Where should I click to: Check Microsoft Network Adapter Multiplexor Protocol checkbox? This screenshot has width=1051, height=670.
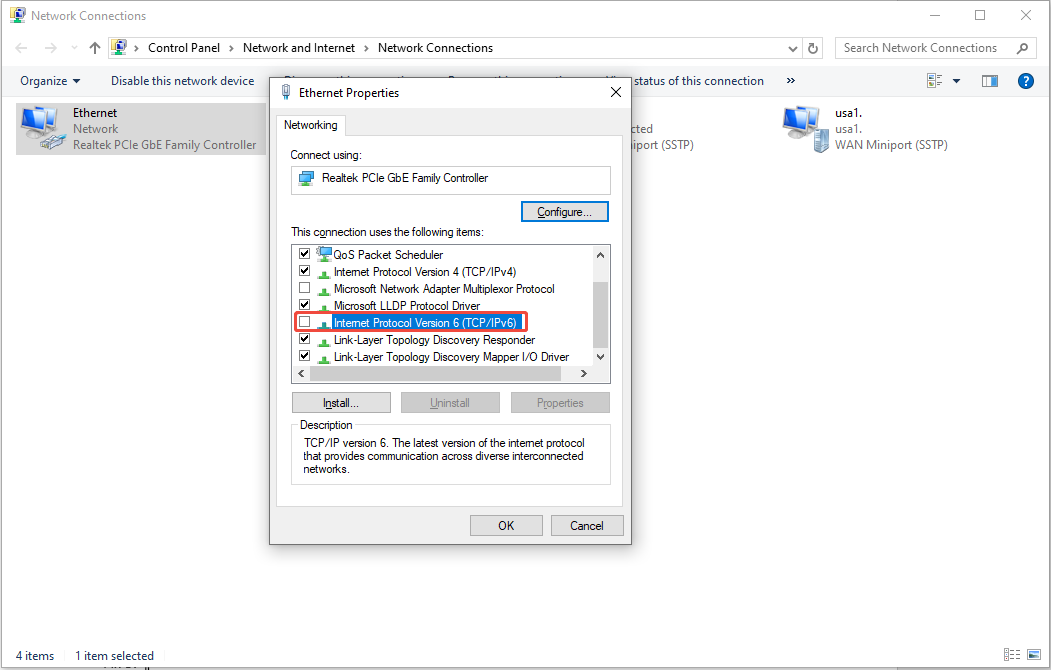pyautogui.click(x=304, y=287)
